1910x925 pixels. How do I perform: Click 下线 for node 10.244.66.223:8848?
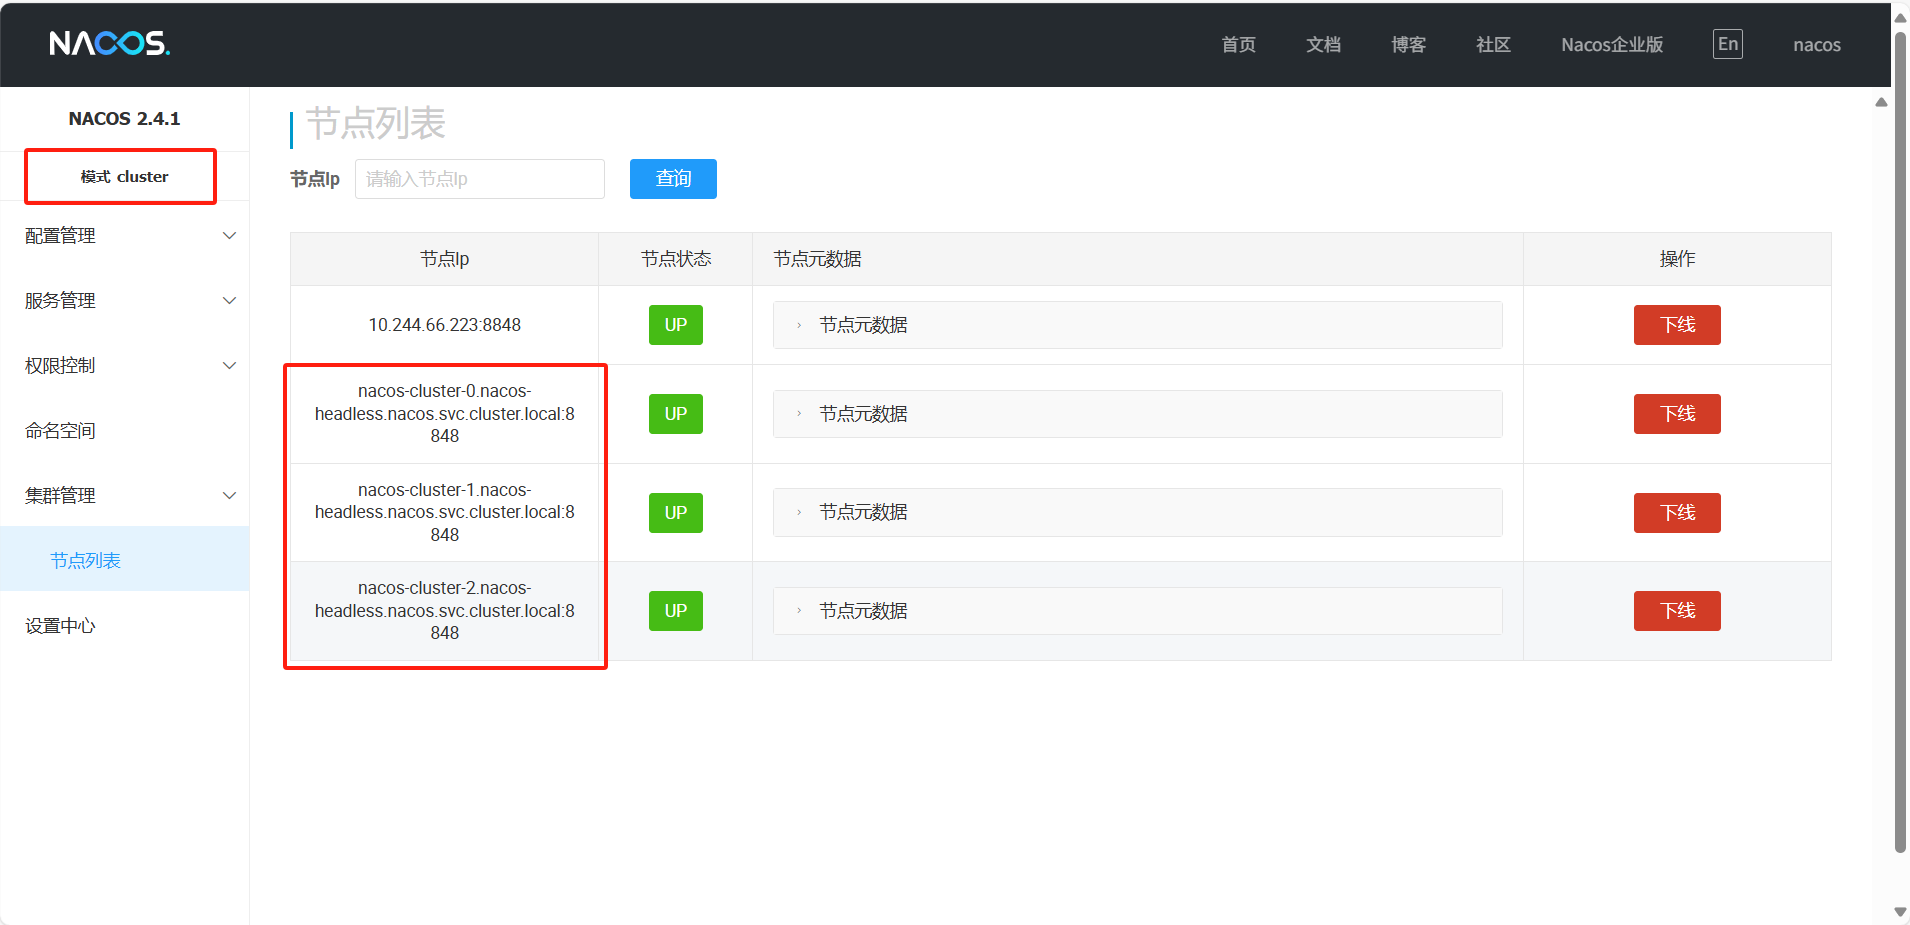1677,325
